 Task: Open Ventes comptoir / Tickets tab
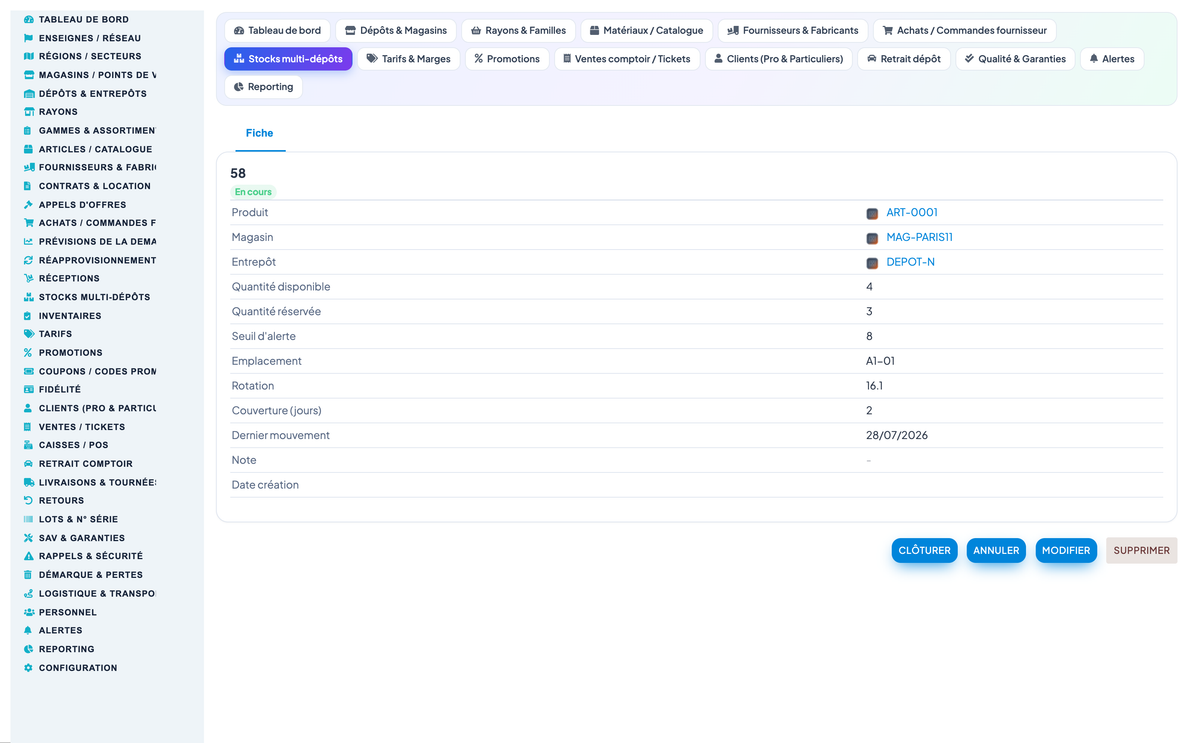click(626, 59)
